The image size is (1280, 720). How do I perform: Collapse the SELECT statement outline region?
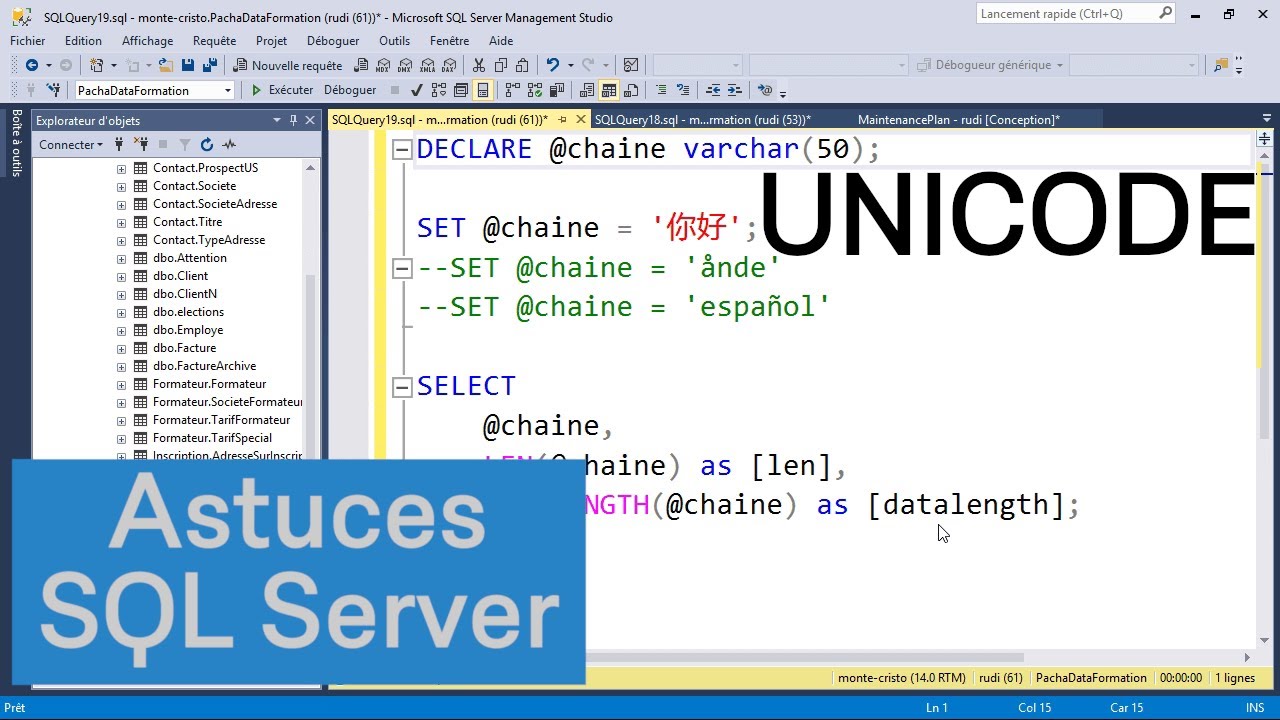pyautogui.click(x=402, y=387)
